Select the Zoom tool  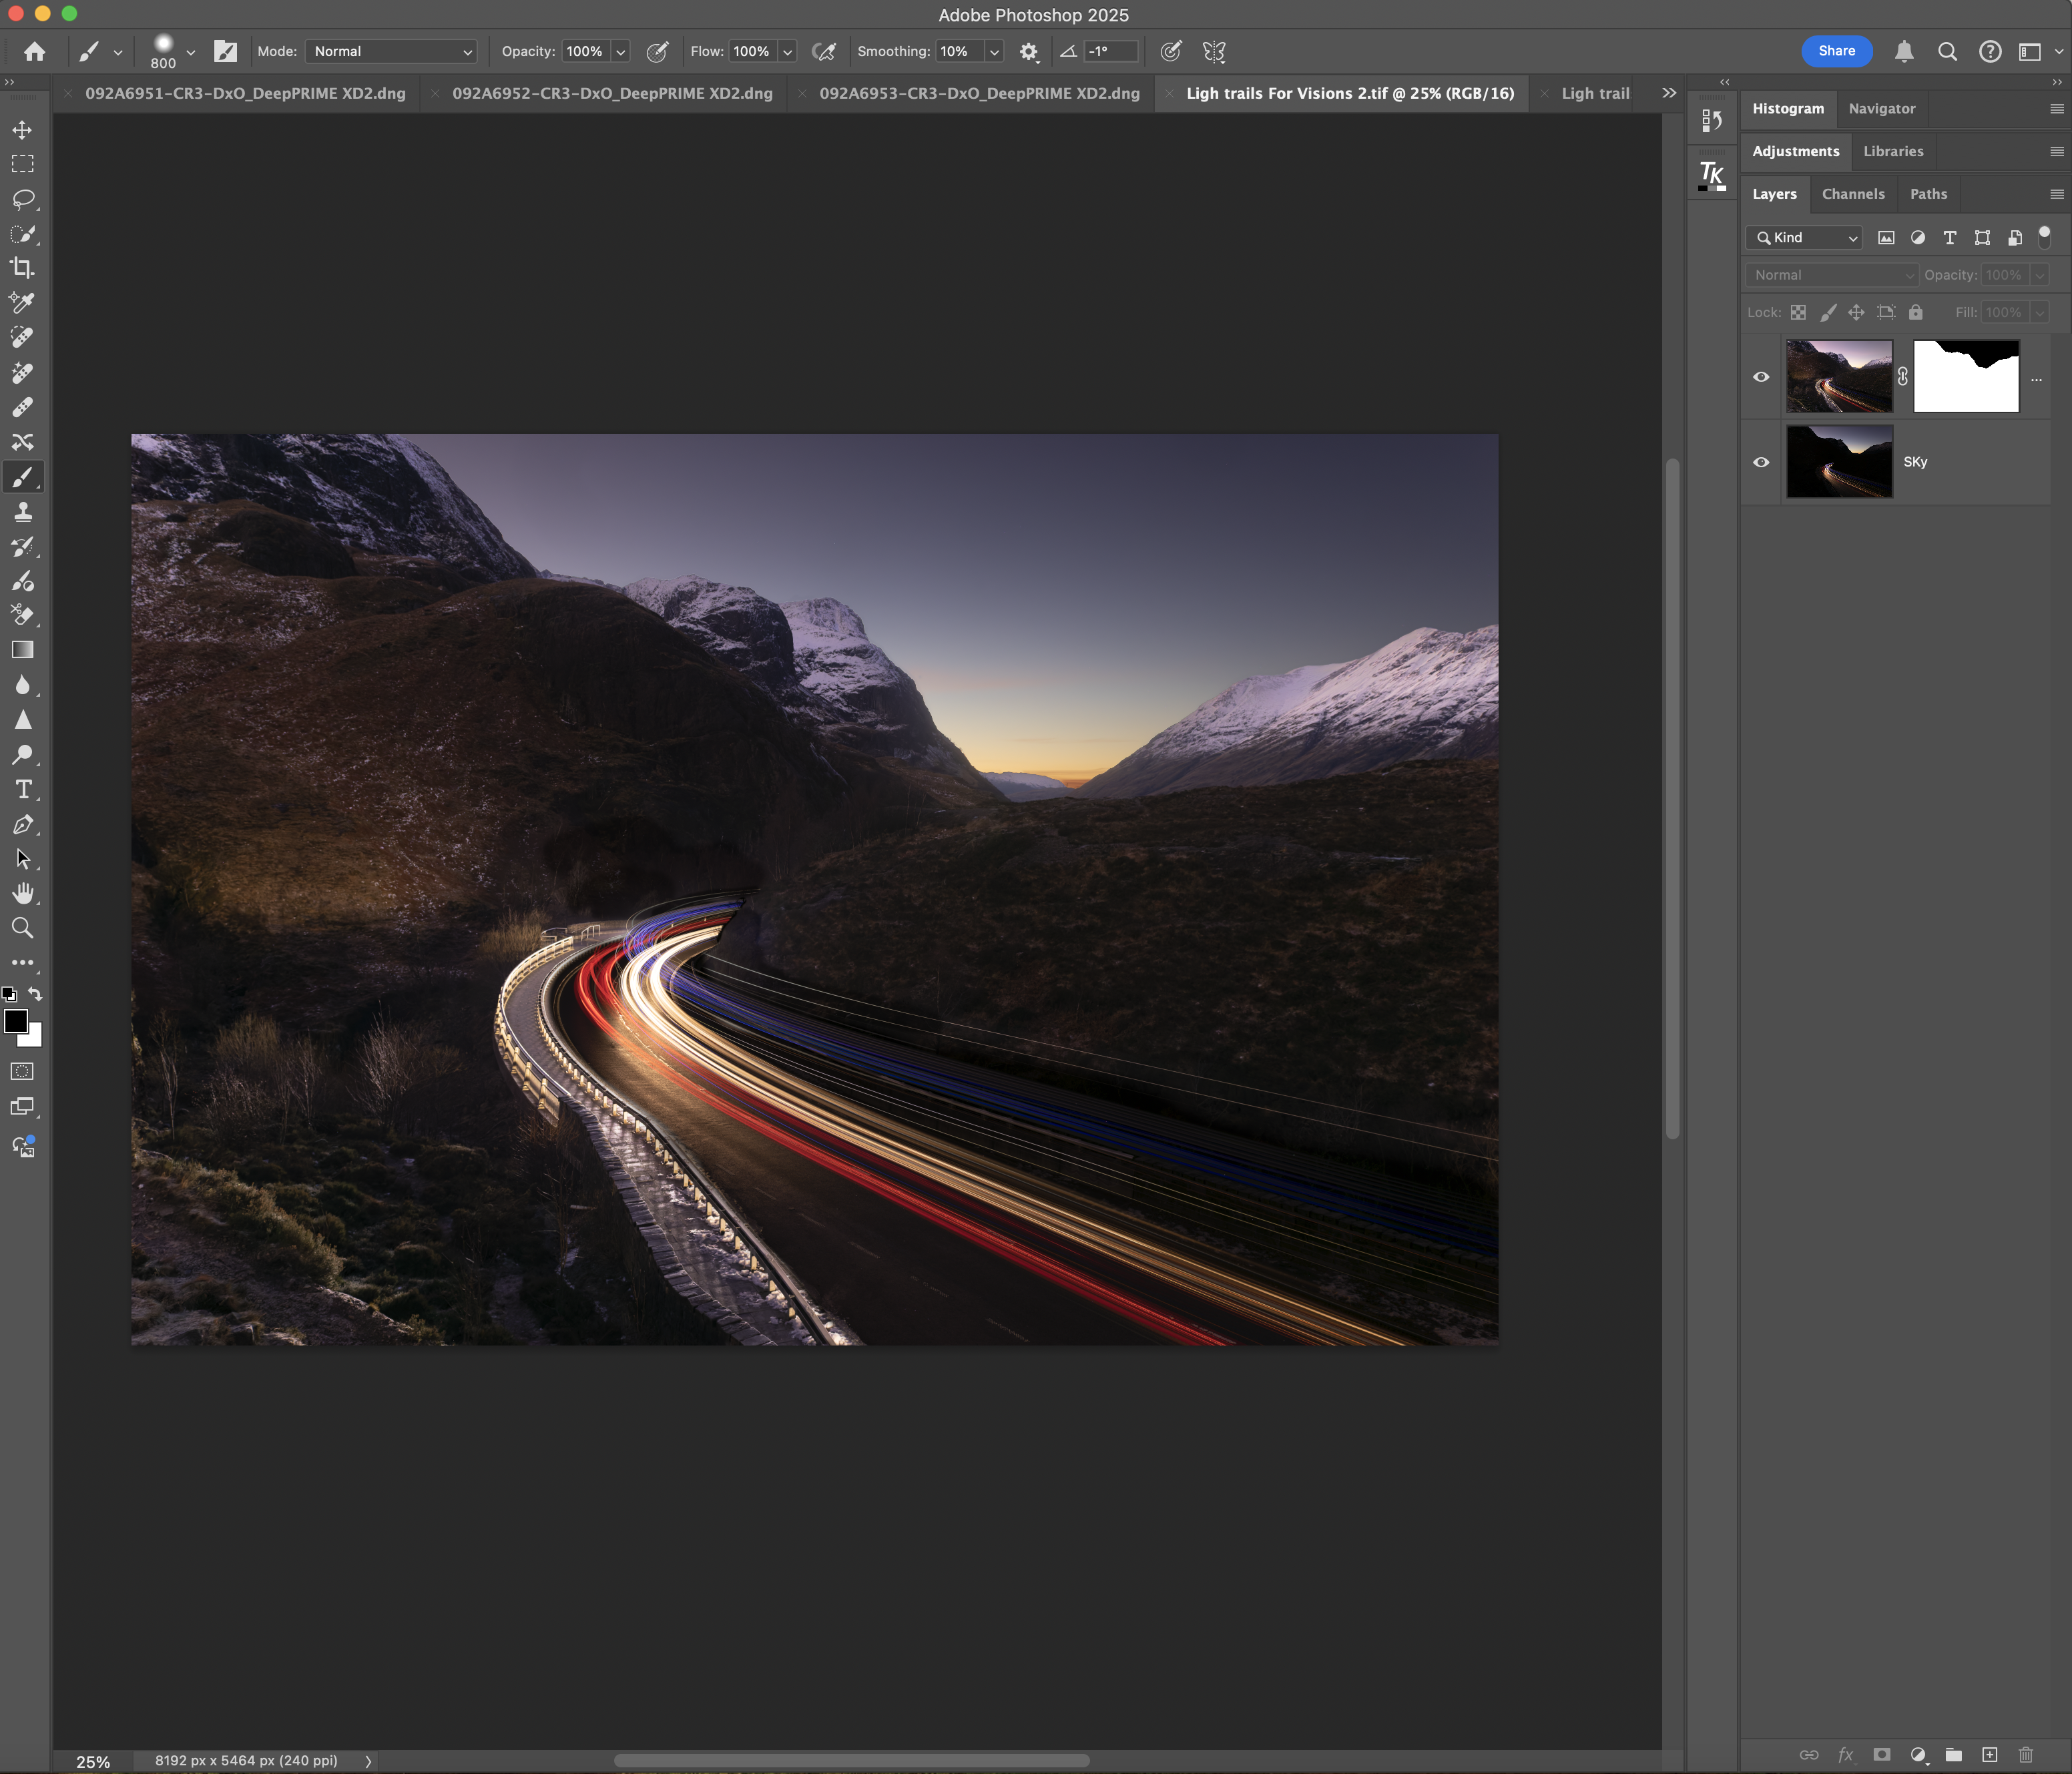(22, 928)
